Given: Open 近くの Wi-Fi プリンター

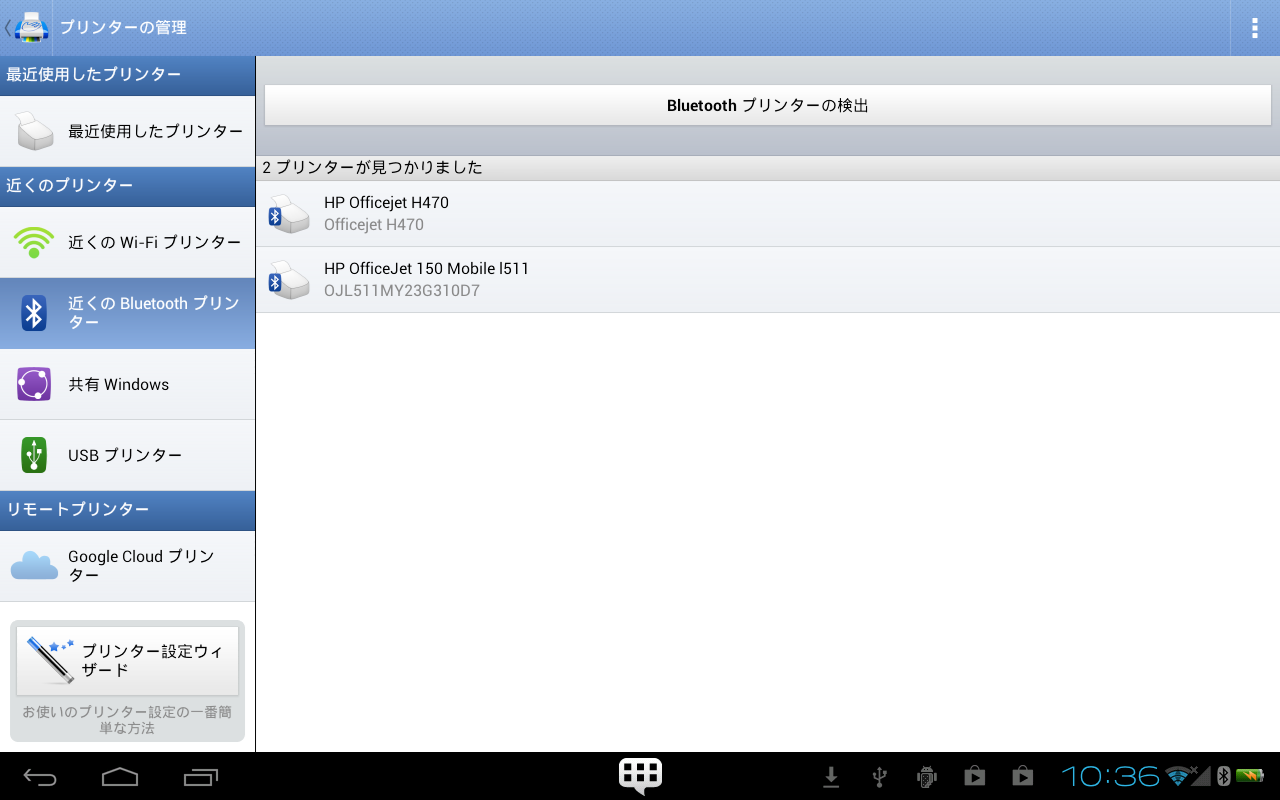Looking at the screenshot, I should tap(127, 242).
